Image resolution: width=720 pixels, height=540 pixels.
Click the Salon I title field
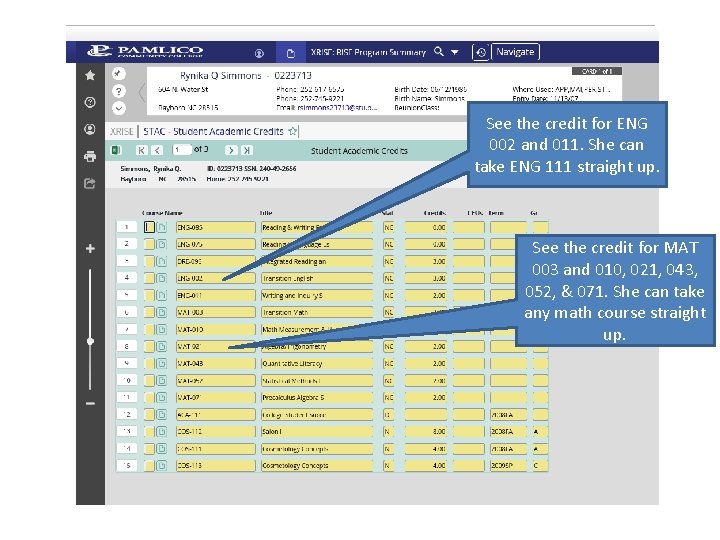coord(316,431)
